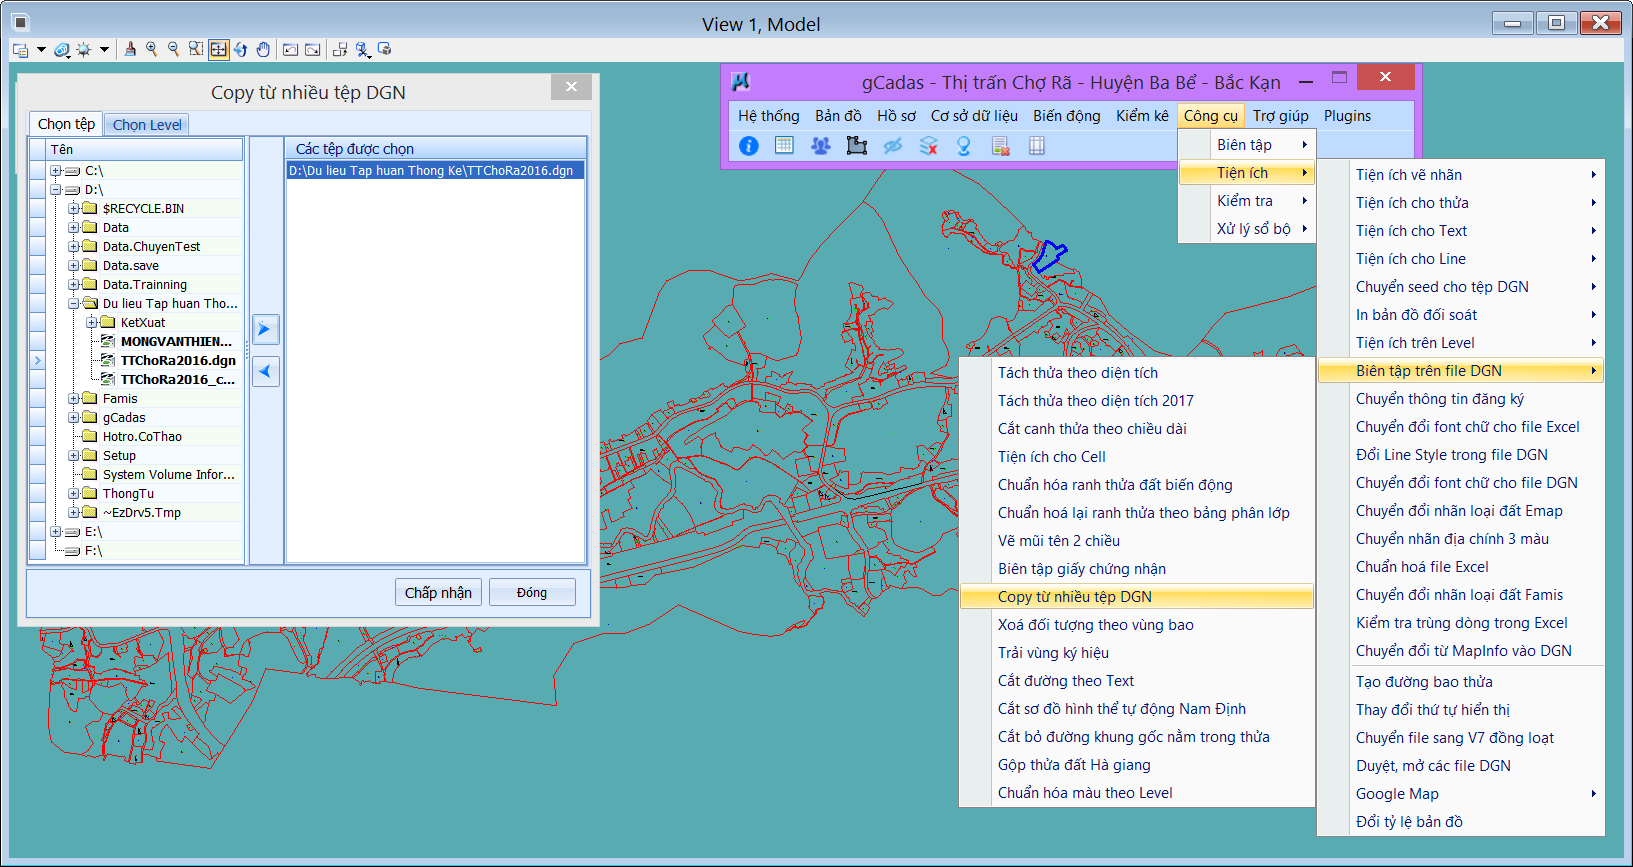Screen dimensions: 1633x867
Task: Click the hidden-eye visibility icon in gCadas
Action: 892,146
